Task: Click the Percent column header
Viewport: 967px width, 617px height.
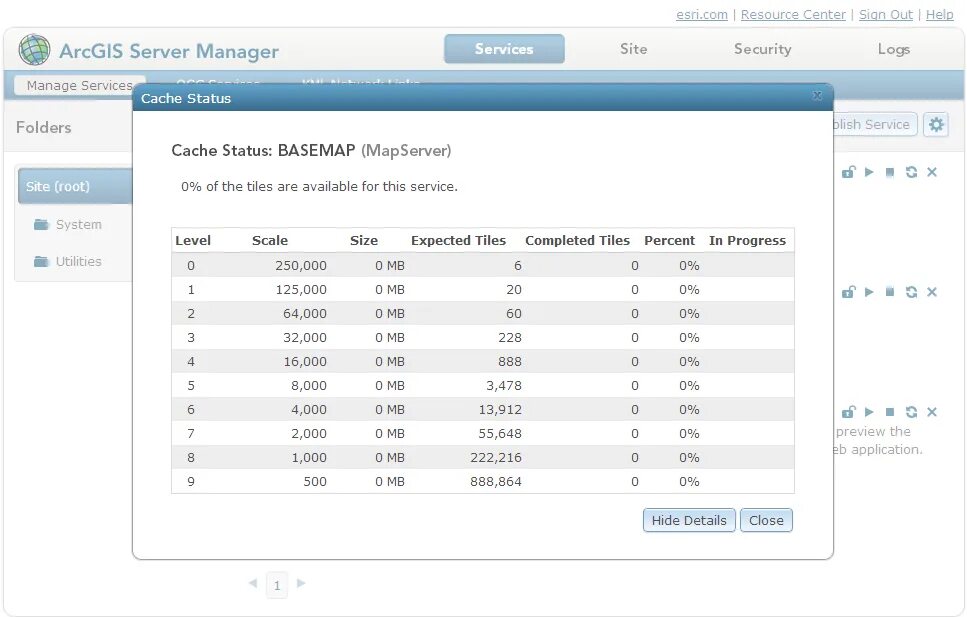Action: click(x=669, y=241)
